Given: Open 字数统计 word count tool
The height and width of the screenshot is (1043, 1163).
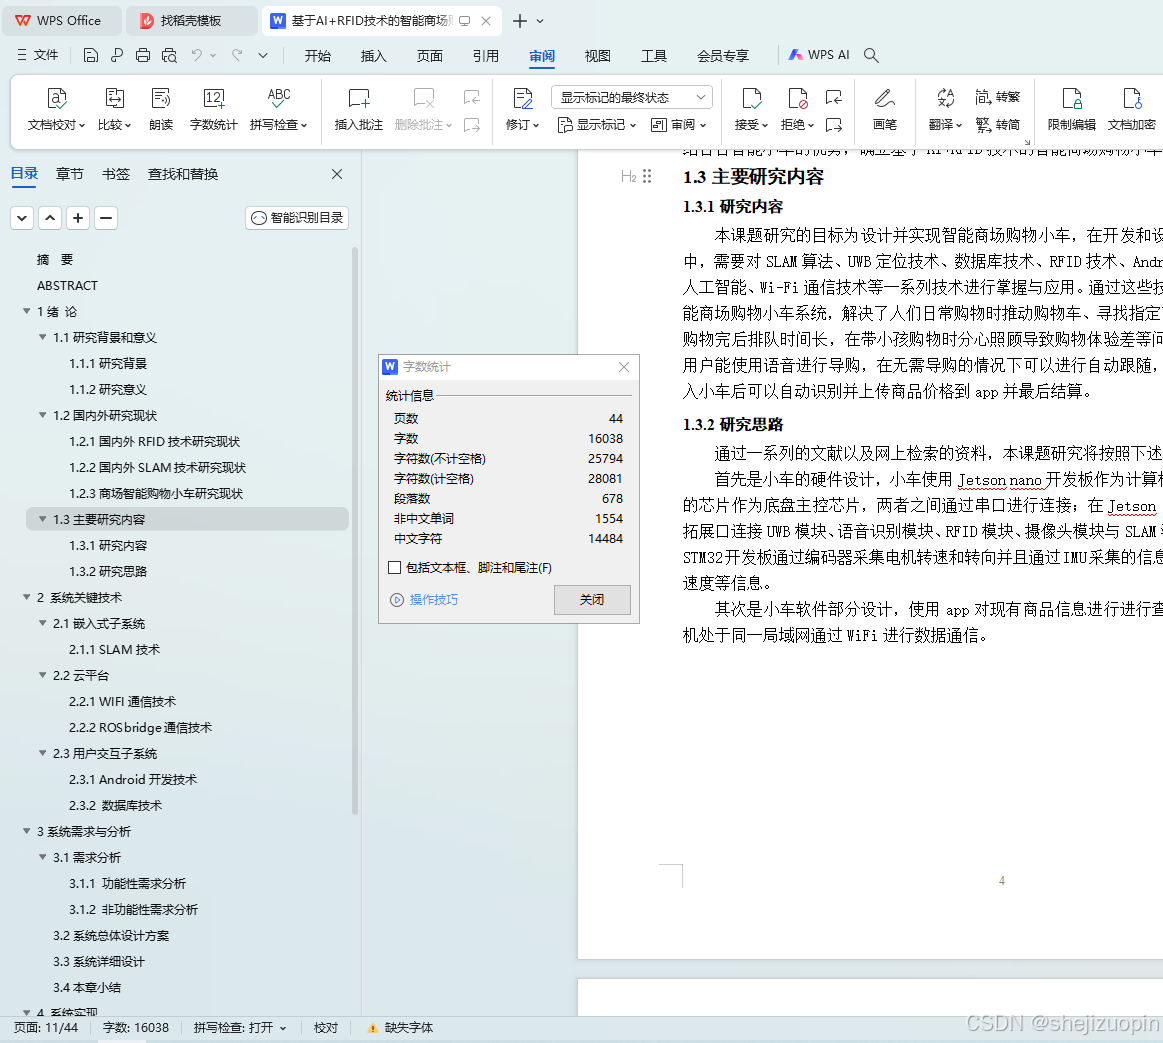Looking at the screenshot, I should click(214, 109).
